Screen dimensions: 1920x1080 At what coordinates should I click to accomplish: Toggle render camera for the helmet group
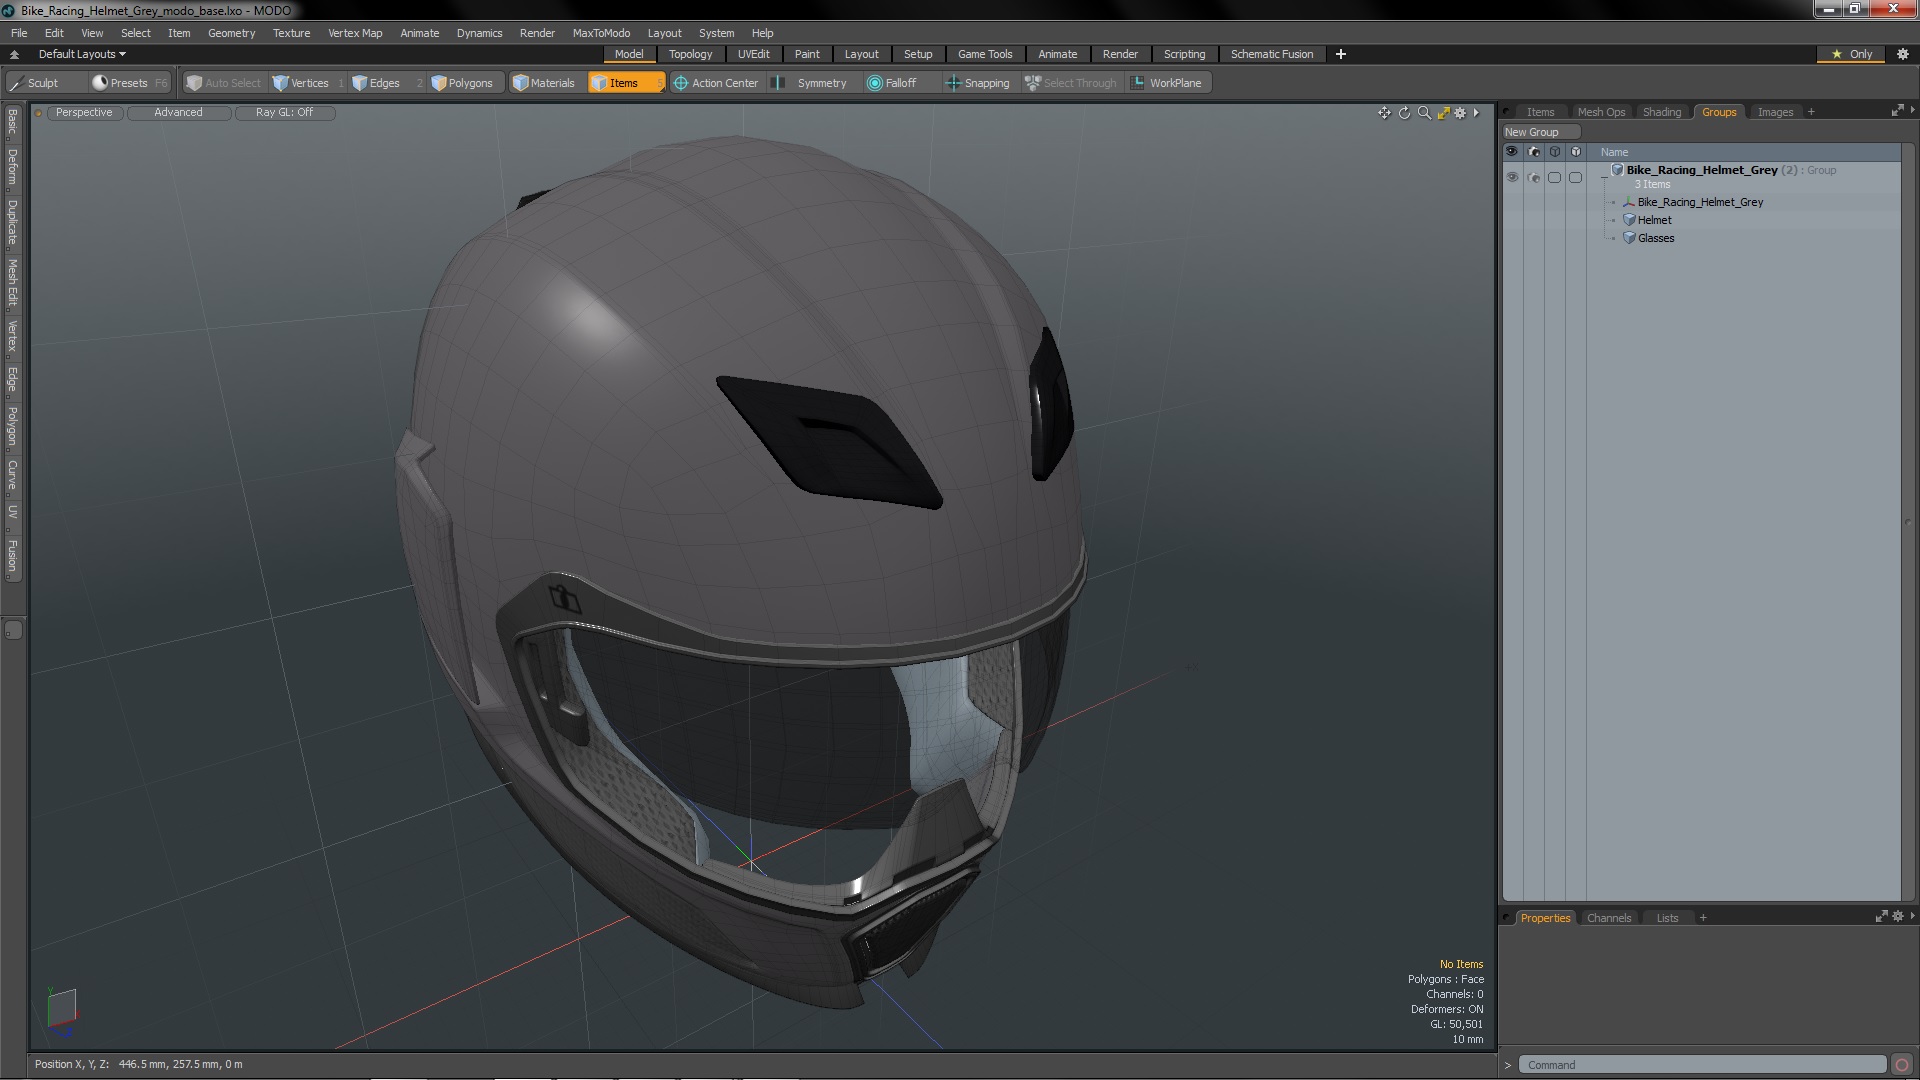coord(1534,177)
